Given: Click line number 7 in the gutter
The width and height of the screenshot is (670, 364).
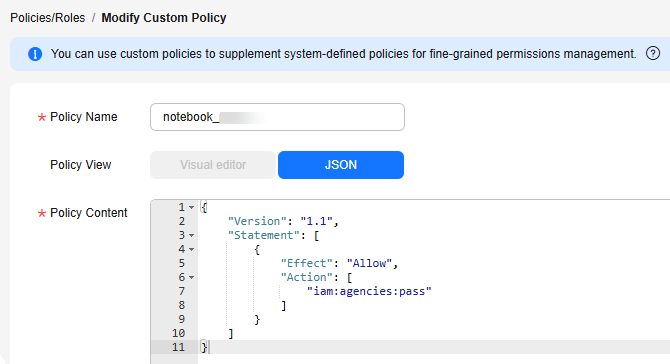Looking at the screenshot, I should pyautogui.click(x=182, y=291).
